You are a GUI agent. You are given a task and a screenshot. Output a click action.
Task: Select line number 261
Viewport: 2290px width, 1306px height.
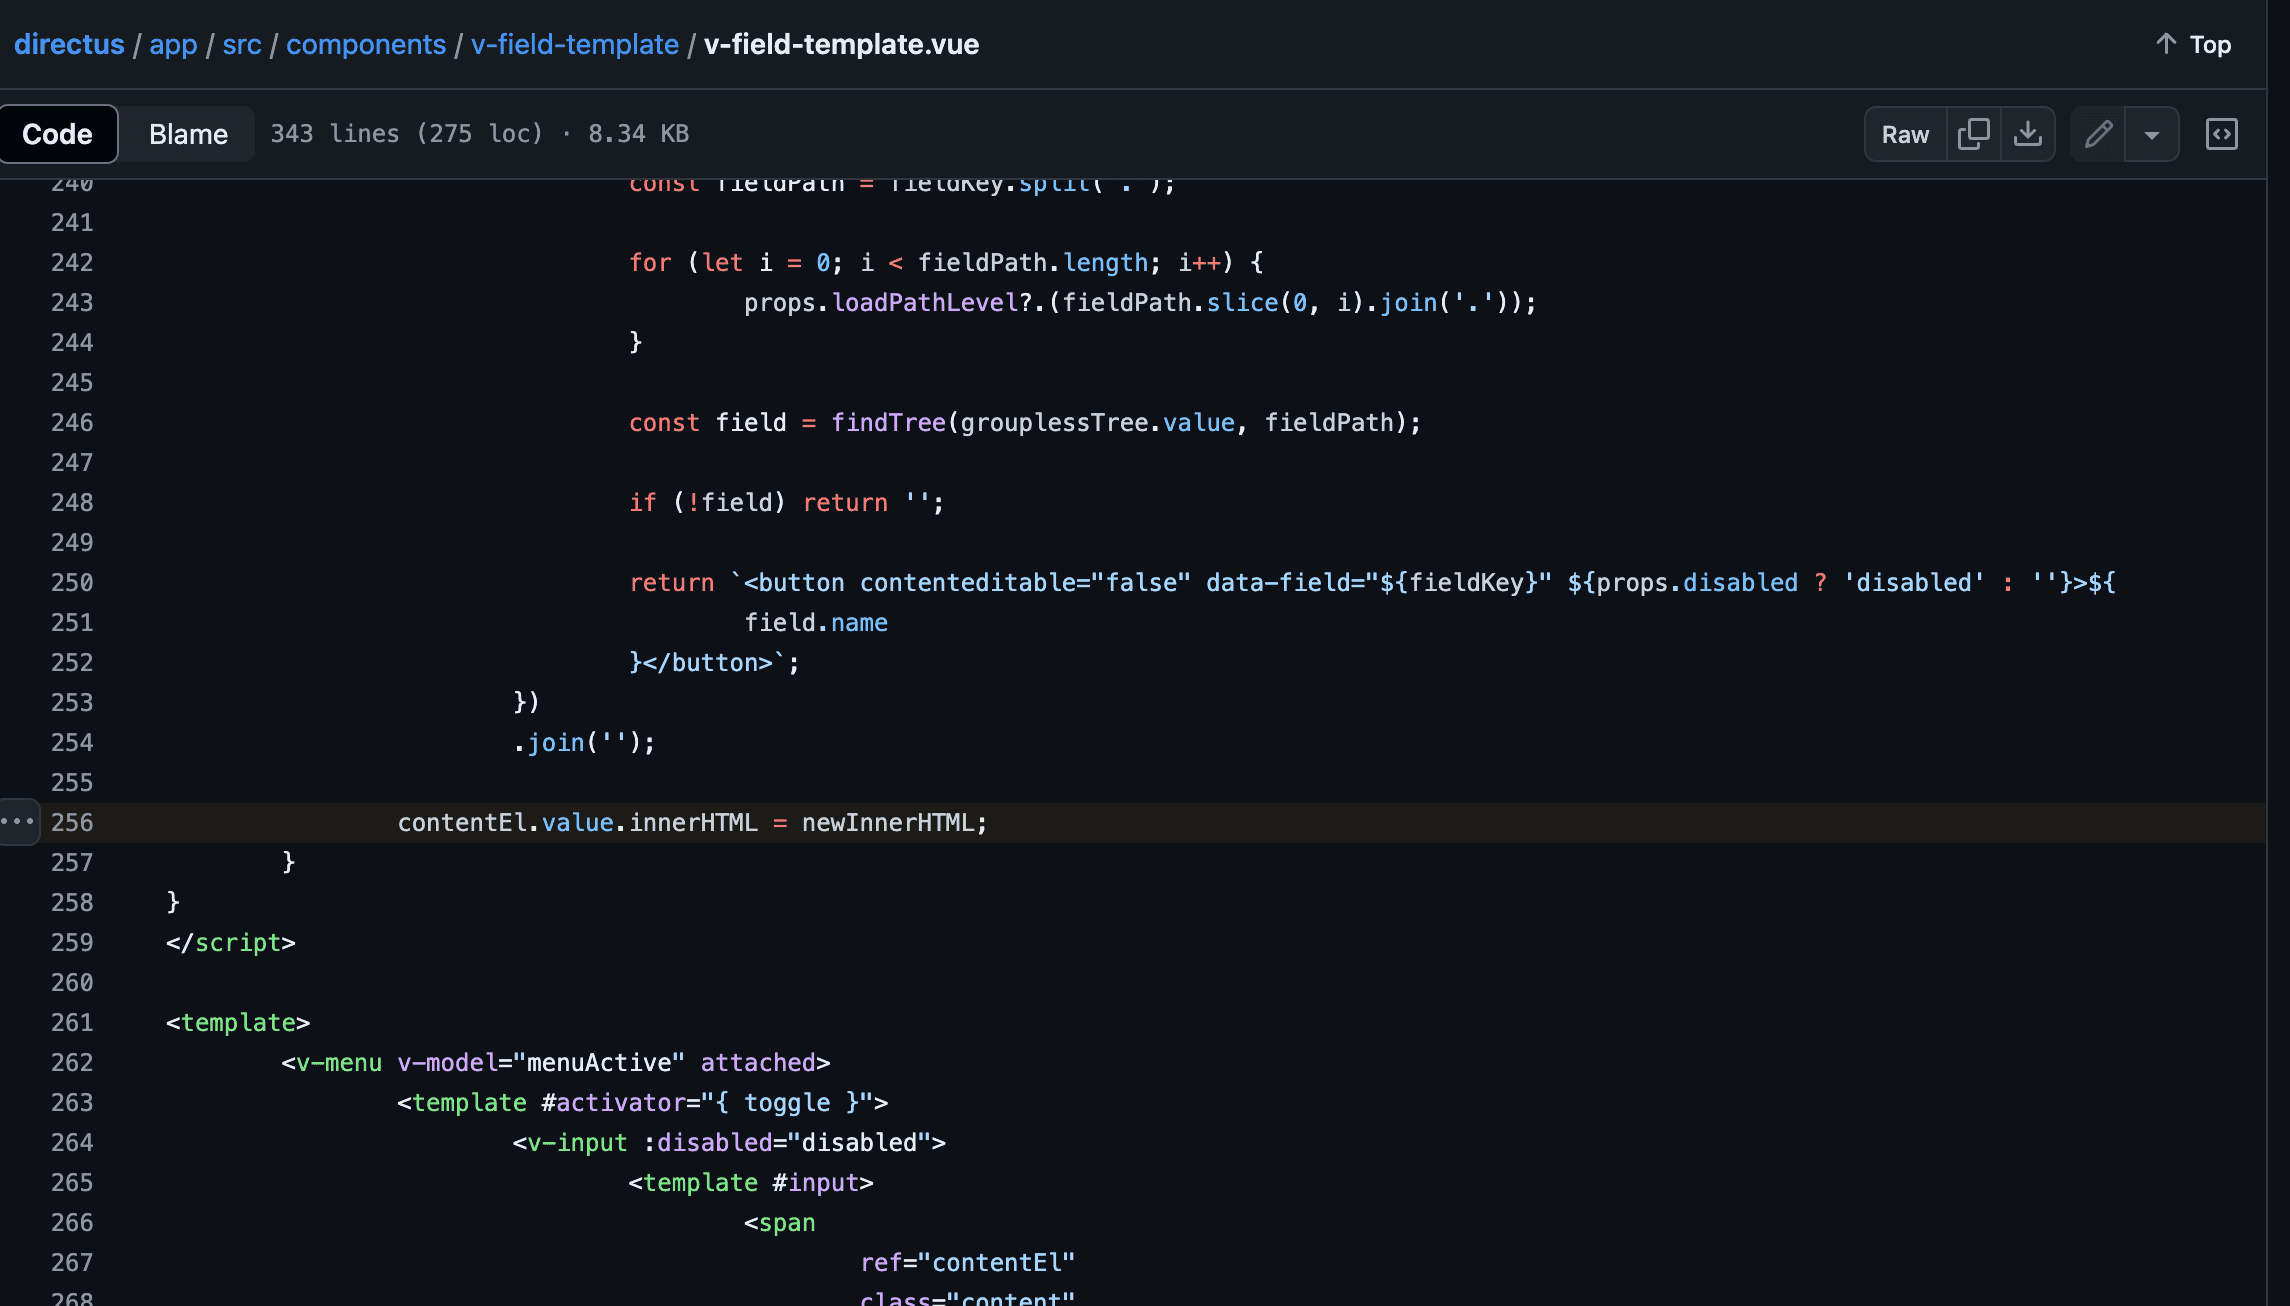tap(72, 1022)
